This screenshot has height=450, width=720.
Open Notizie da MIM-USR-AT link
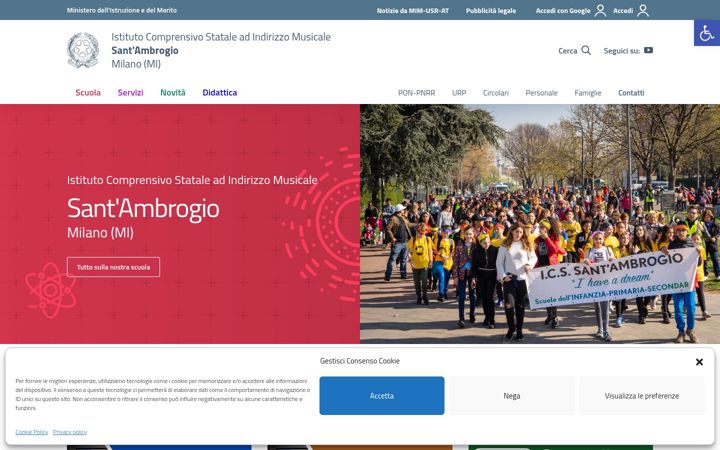point(413,11)
